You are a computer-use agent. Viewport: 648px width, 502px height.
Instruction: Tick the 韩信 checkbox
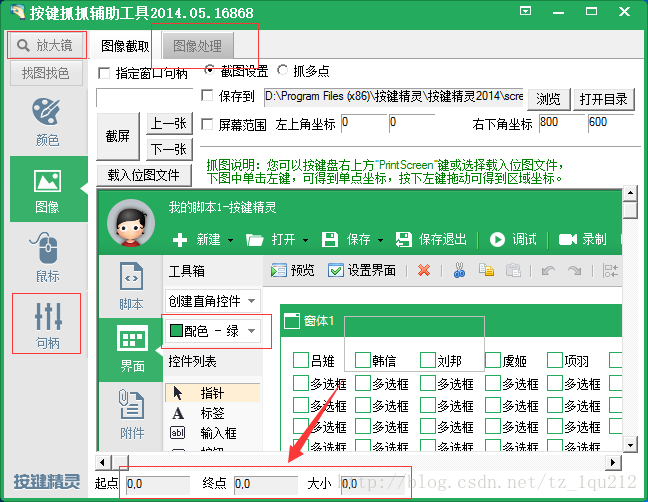[x=362, y=360]
